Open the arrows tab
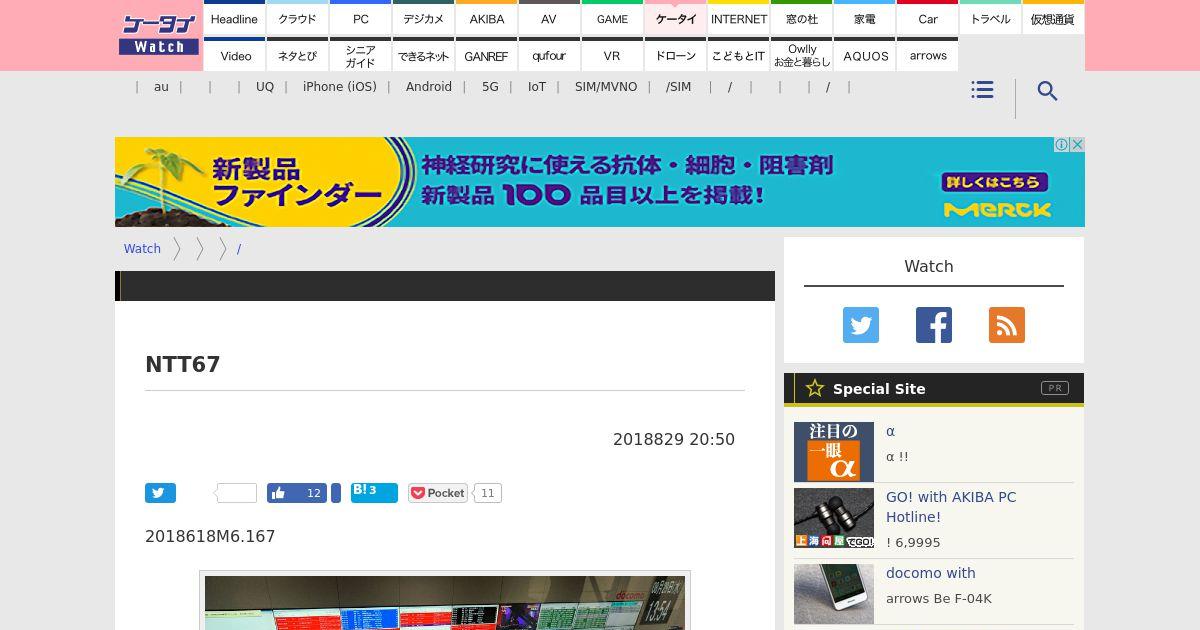 (928, 56)
